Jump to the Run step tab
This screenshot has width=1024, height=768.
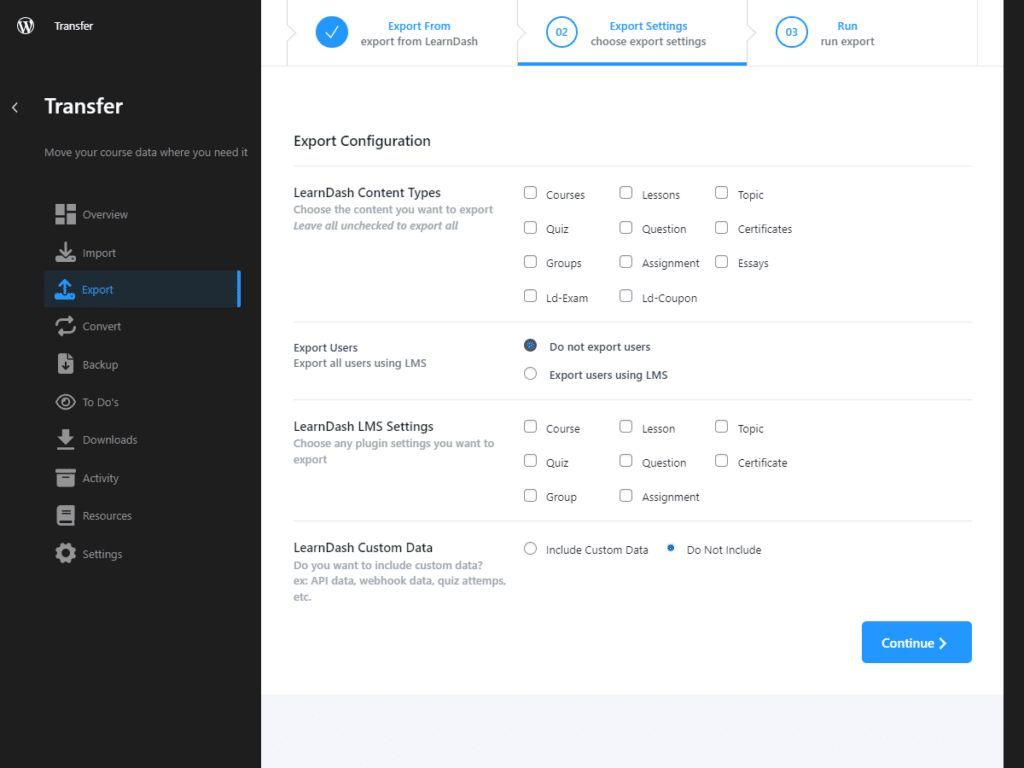[862, 33]
